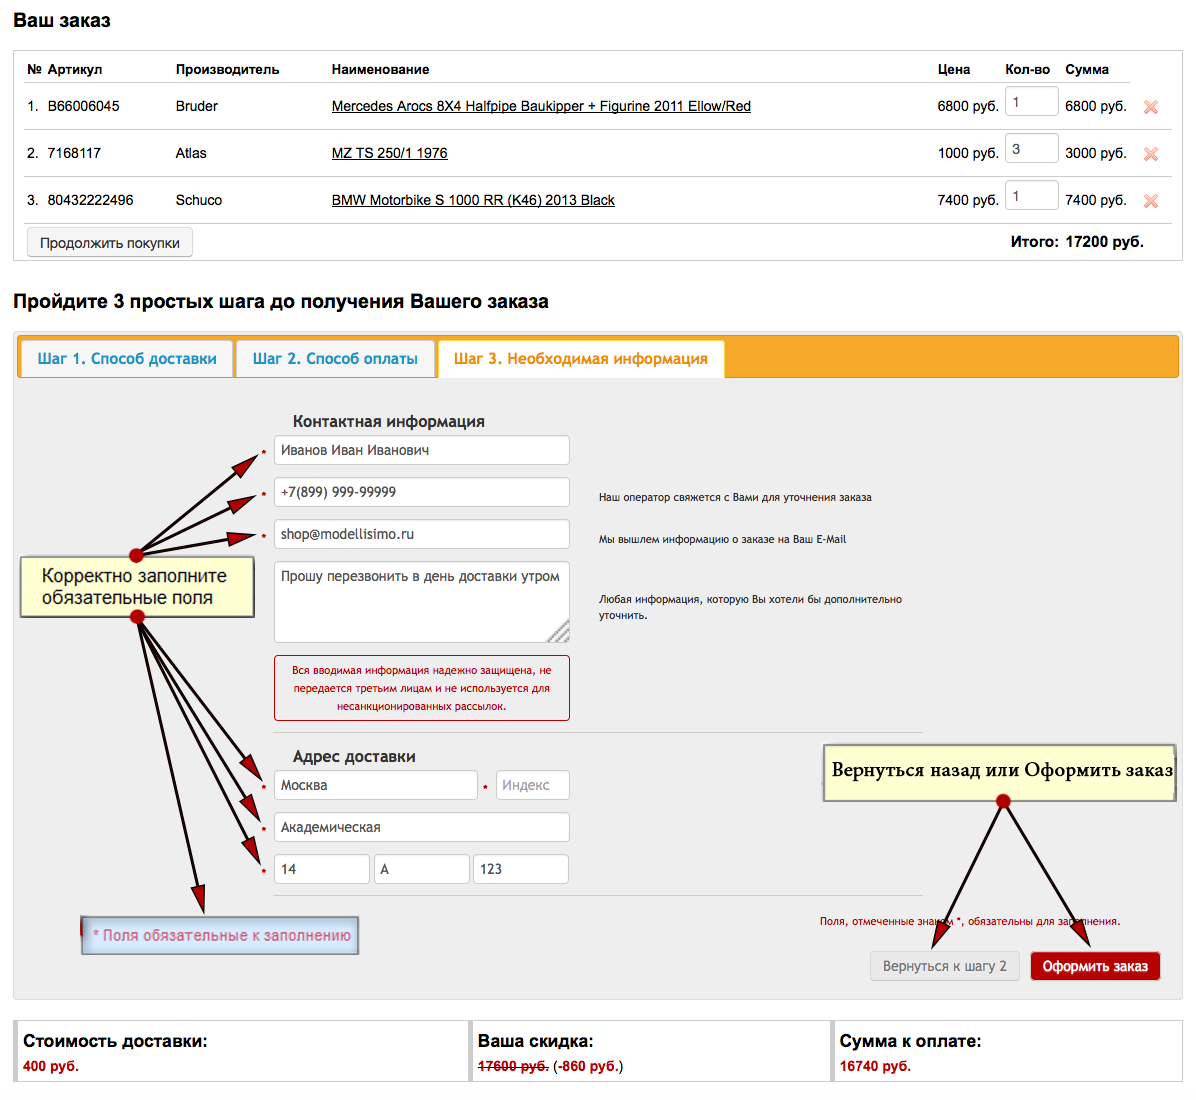Click the street field Академическая
Image resolution: width=1196 pixels, height=1100 pixels.
(421, 827)
